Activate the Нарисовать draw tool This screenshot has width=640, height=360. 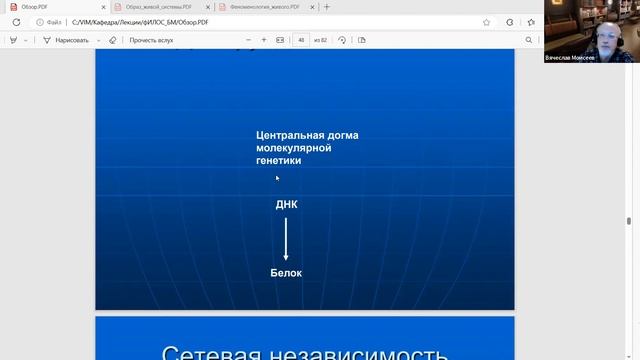(x=66, y=40)
